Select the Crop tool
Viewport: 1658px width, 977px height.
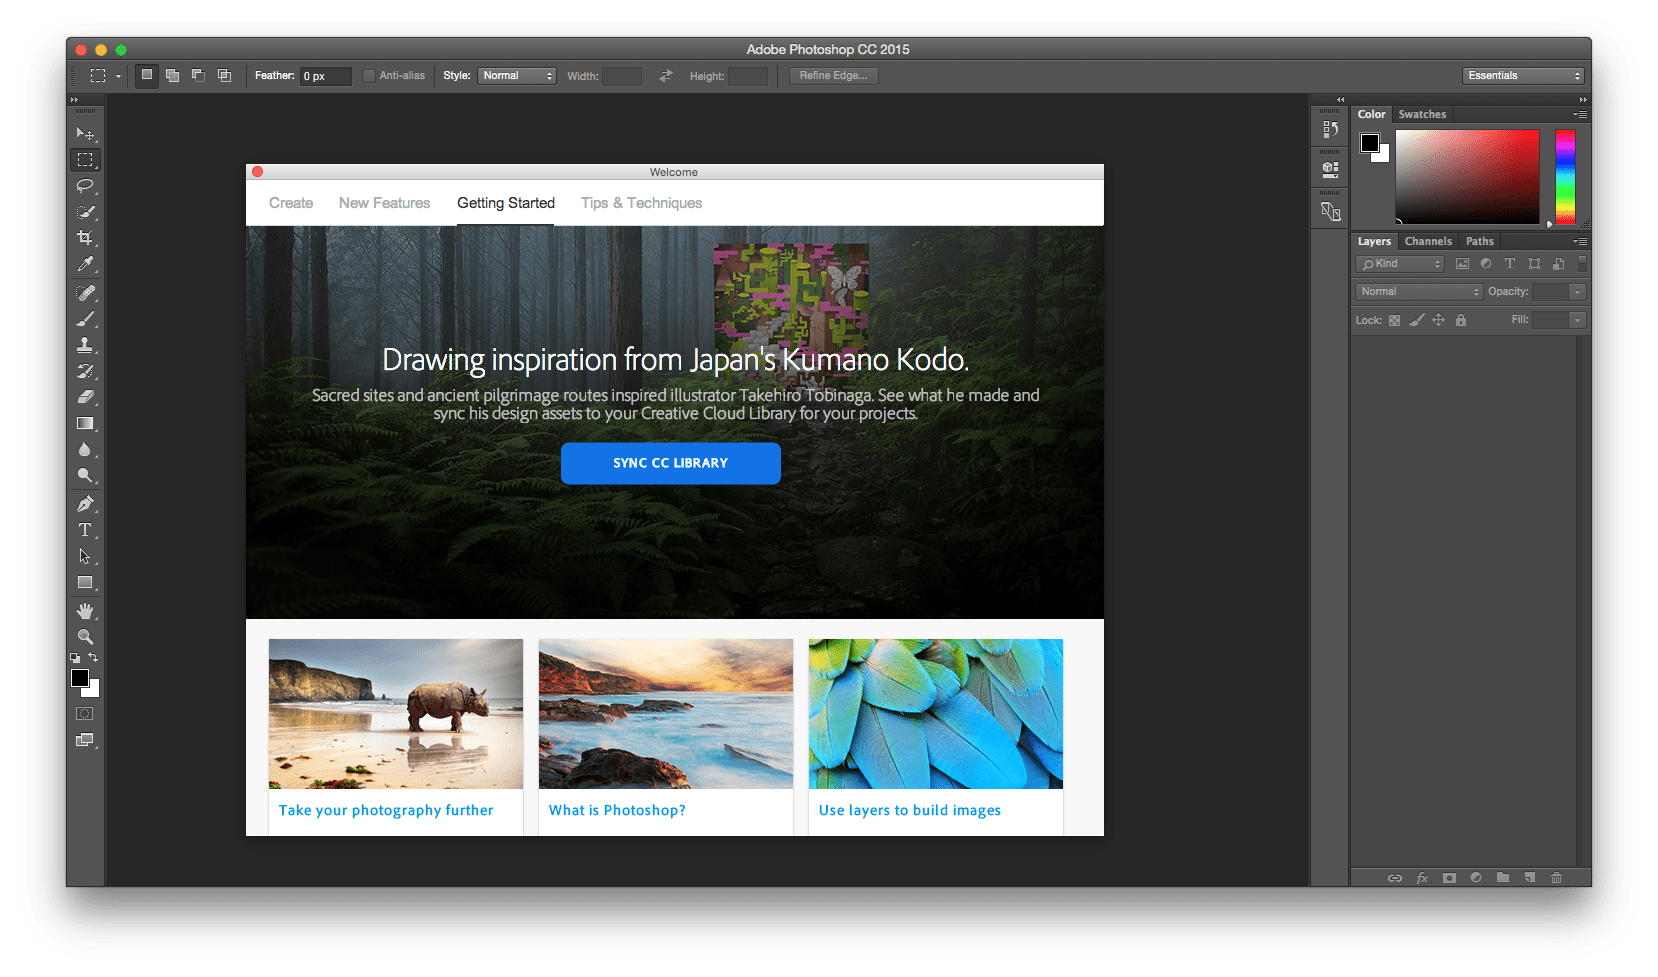click(x=85, y=238)
